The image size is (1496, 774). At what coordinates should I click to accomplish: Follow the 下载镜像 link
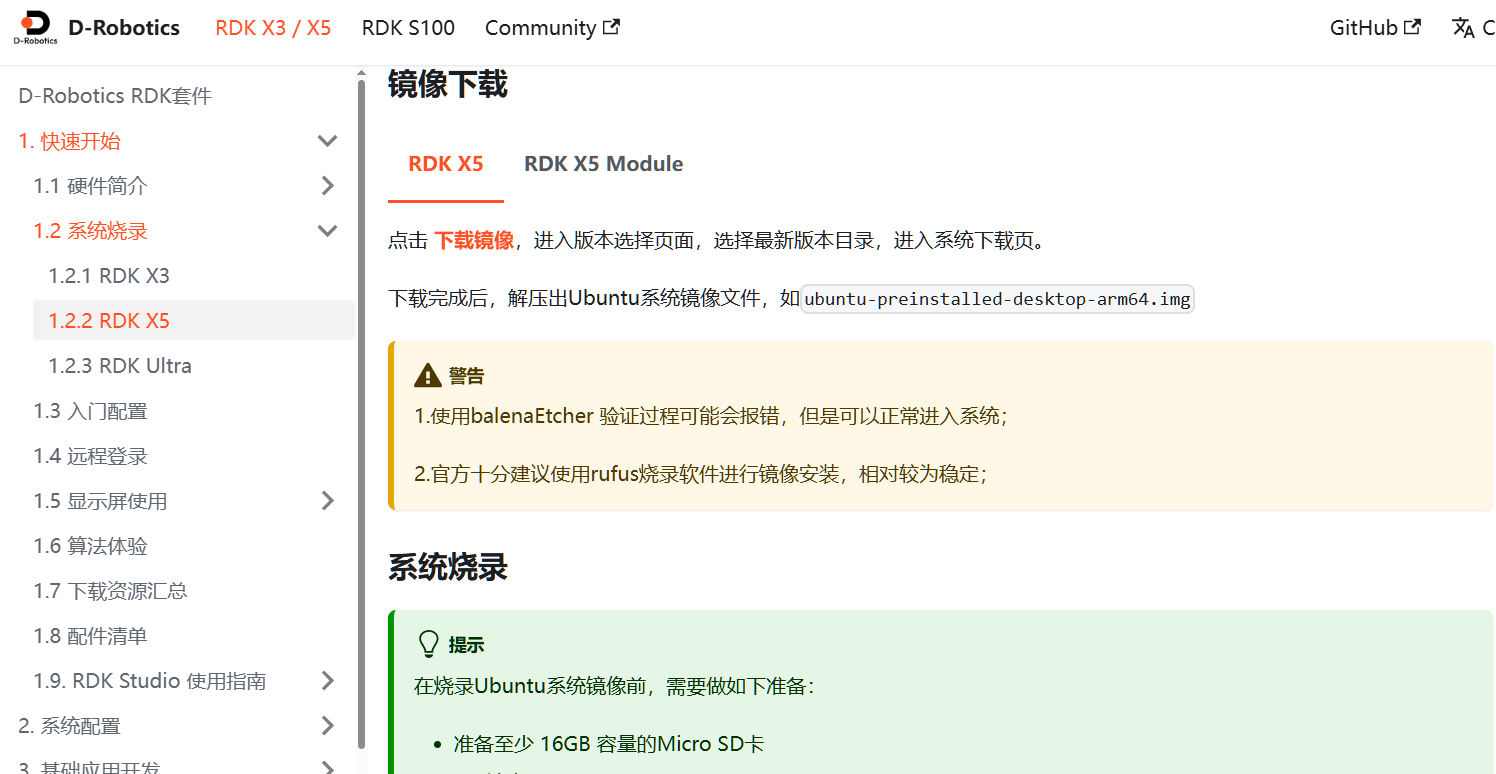(474, 240)
